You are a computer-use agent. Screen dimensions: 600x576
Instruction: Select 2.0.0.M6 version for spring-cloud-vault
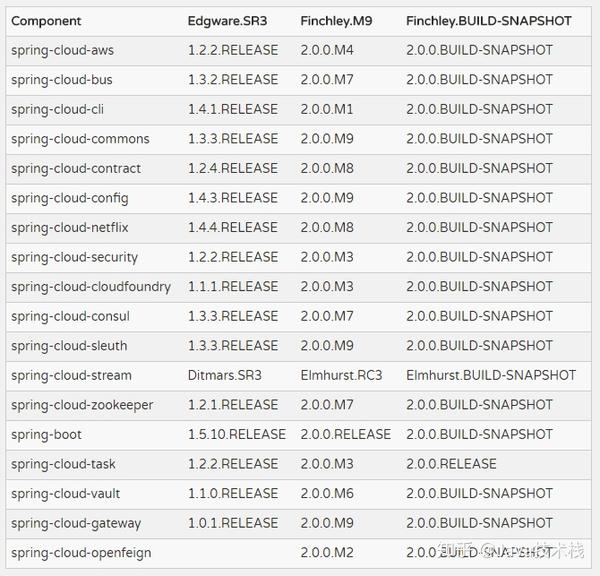327,494
